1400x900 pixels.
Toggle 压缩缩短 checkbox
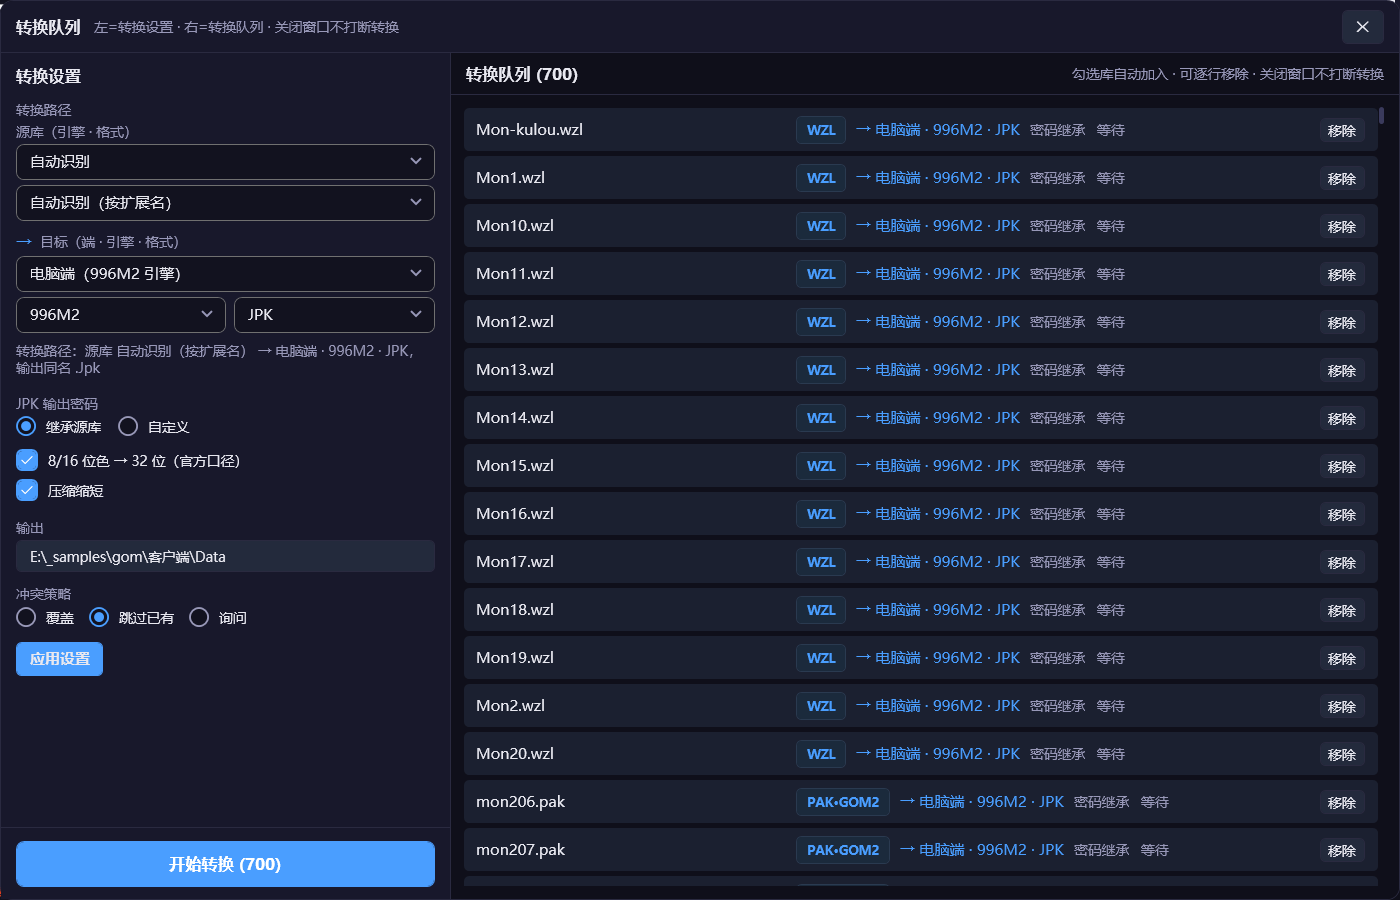[x=27, y=491]
